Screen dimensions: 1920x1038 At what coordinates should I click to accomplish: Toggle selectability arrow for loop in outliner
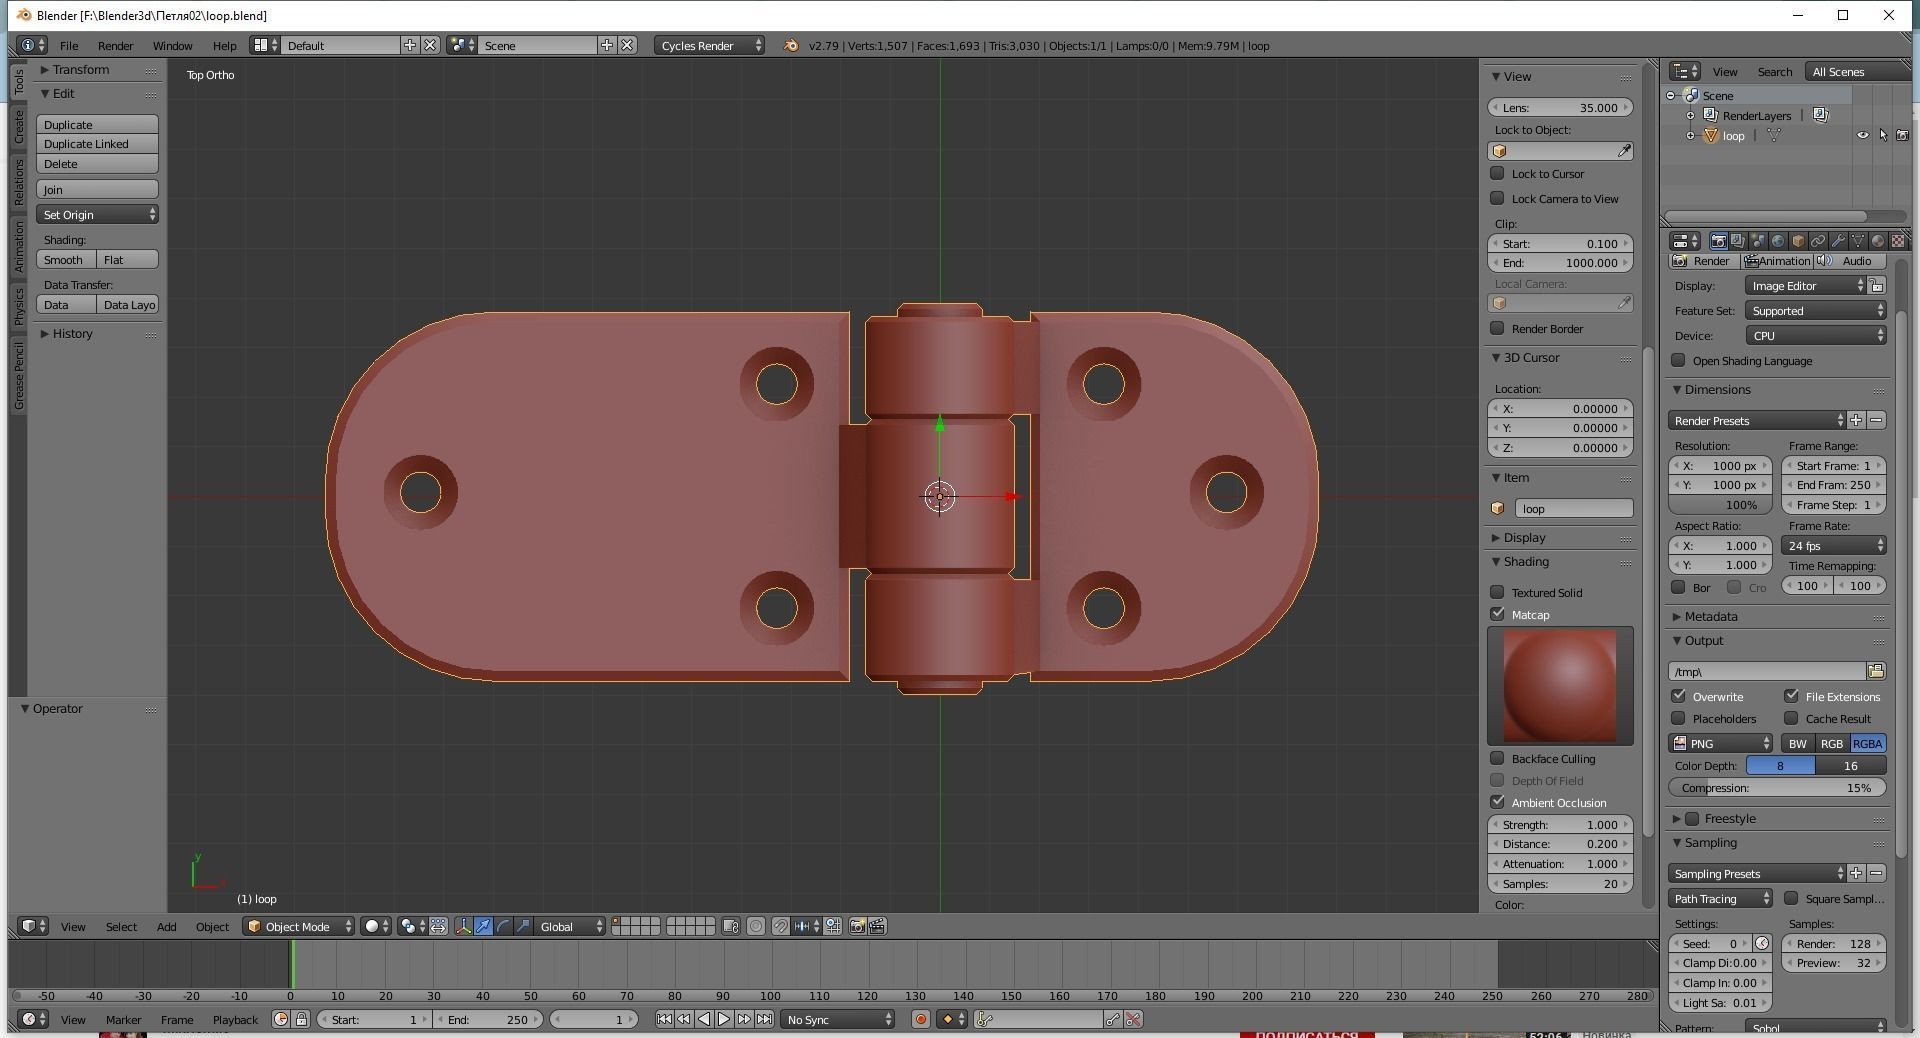pos(1882,136)
